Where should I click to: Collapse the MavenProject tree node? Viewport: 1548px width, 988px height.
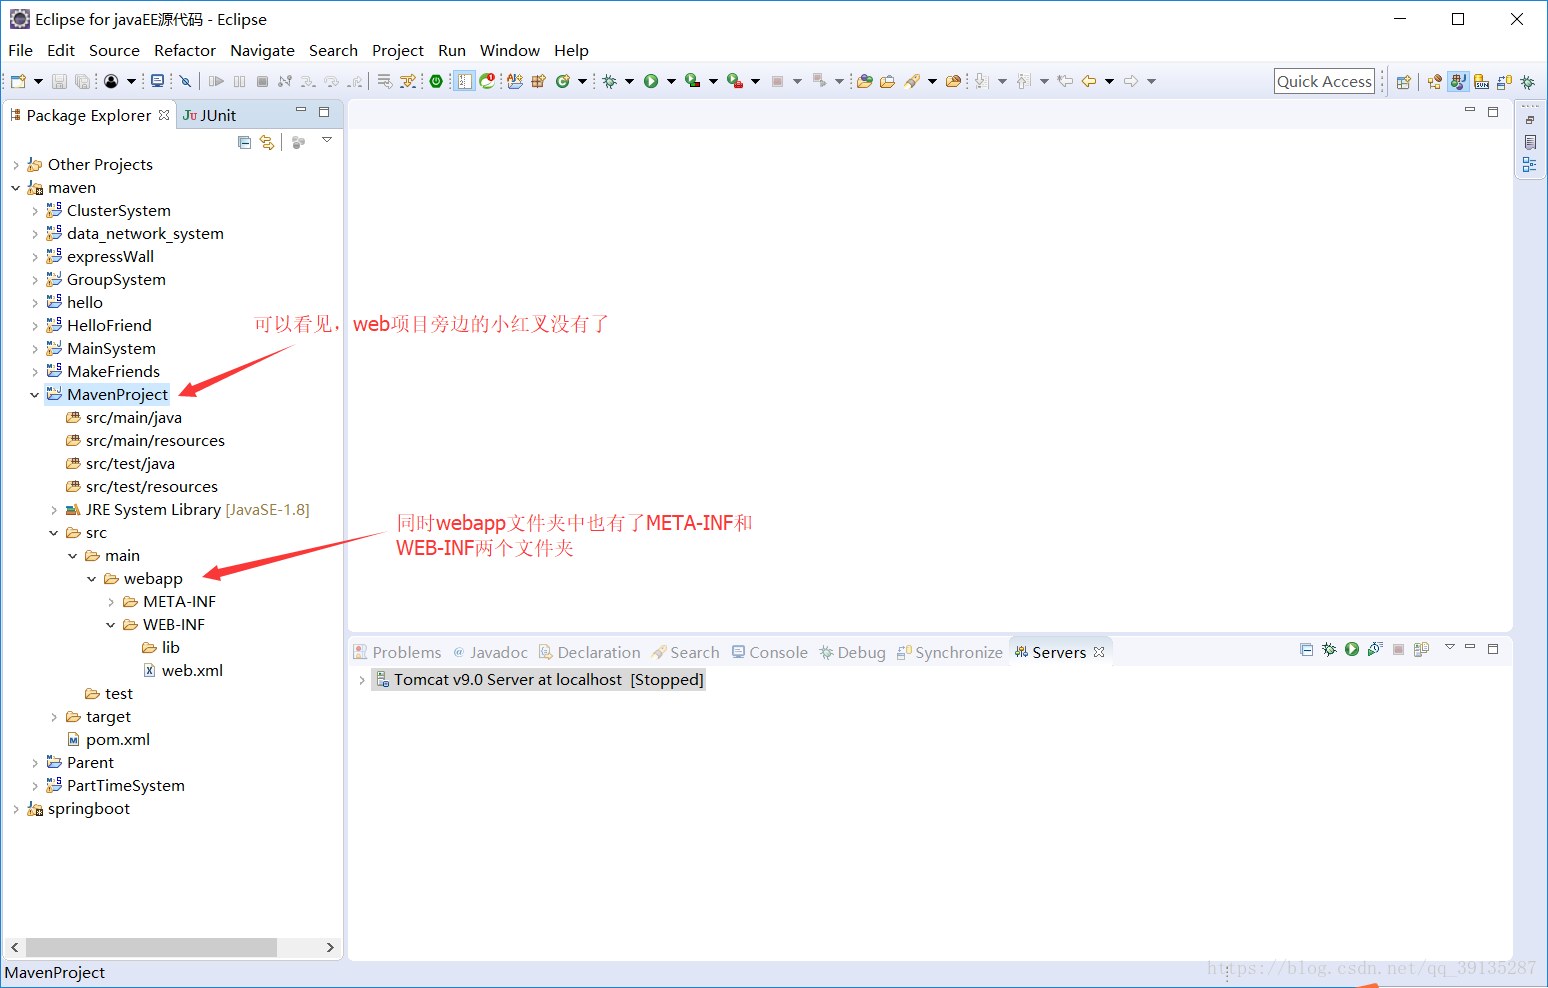coord(35,395)
